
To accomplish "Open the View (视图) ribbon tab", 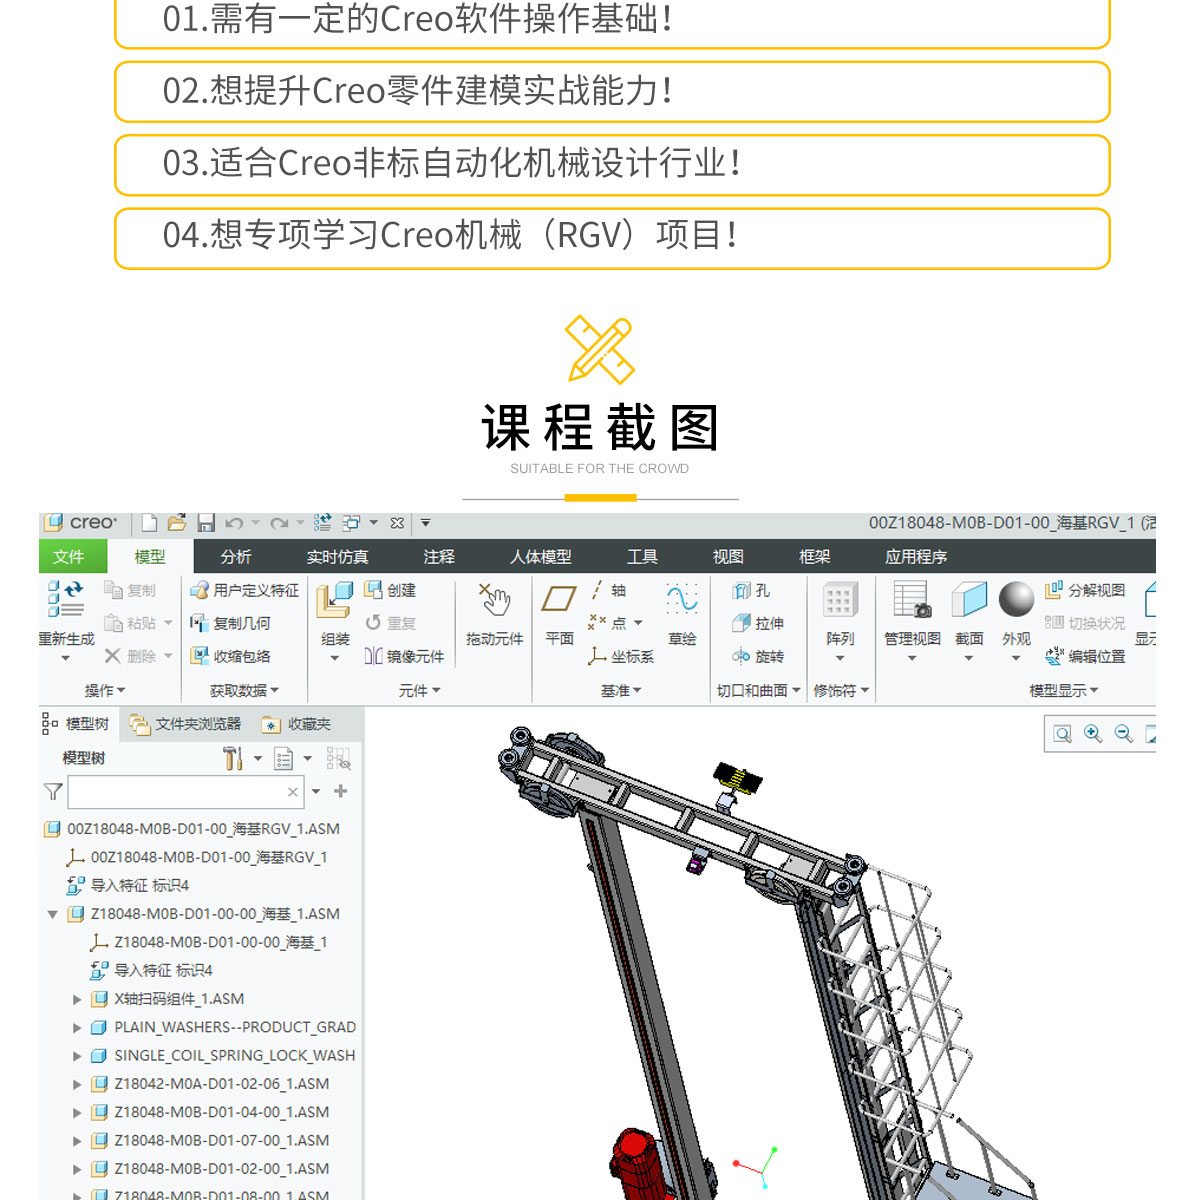I will click(728, 556).
